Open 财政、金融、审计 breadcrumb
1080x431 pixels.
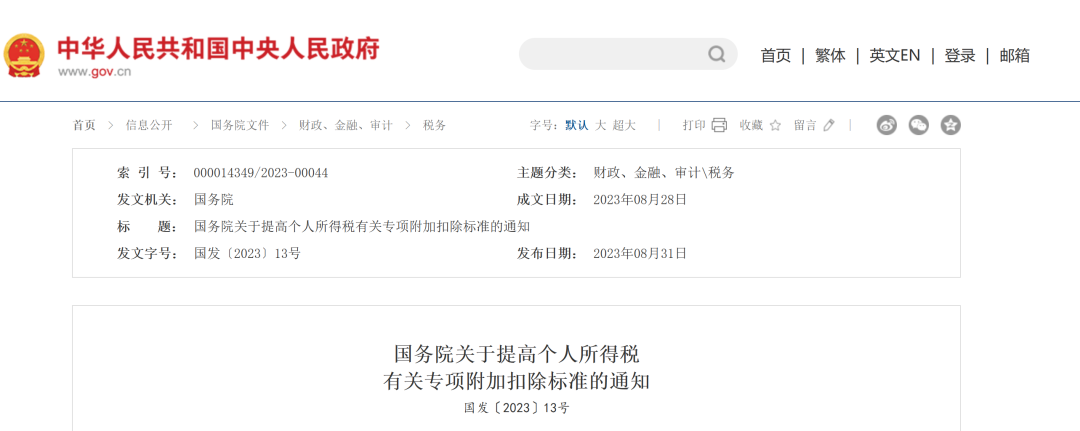tap(346, 125)
